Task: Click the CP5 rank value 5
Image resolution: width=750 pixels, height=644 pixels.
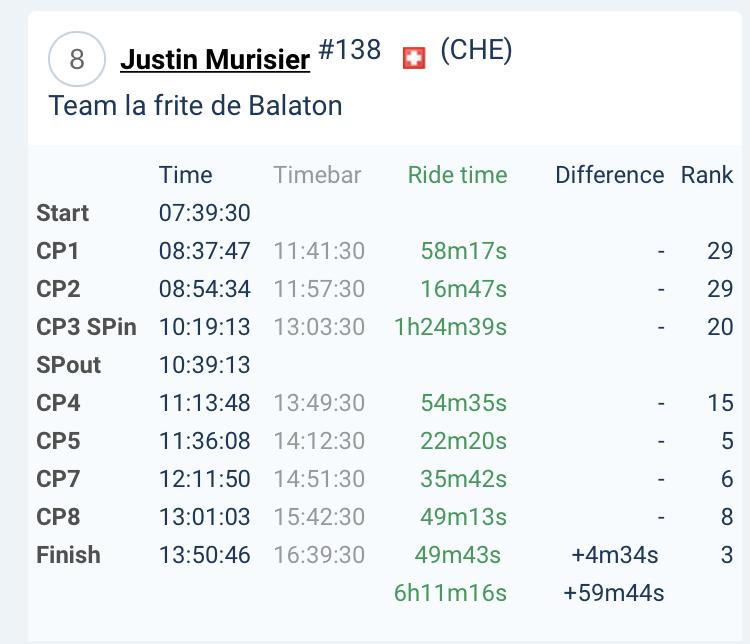Action: (x=727, y=441)
